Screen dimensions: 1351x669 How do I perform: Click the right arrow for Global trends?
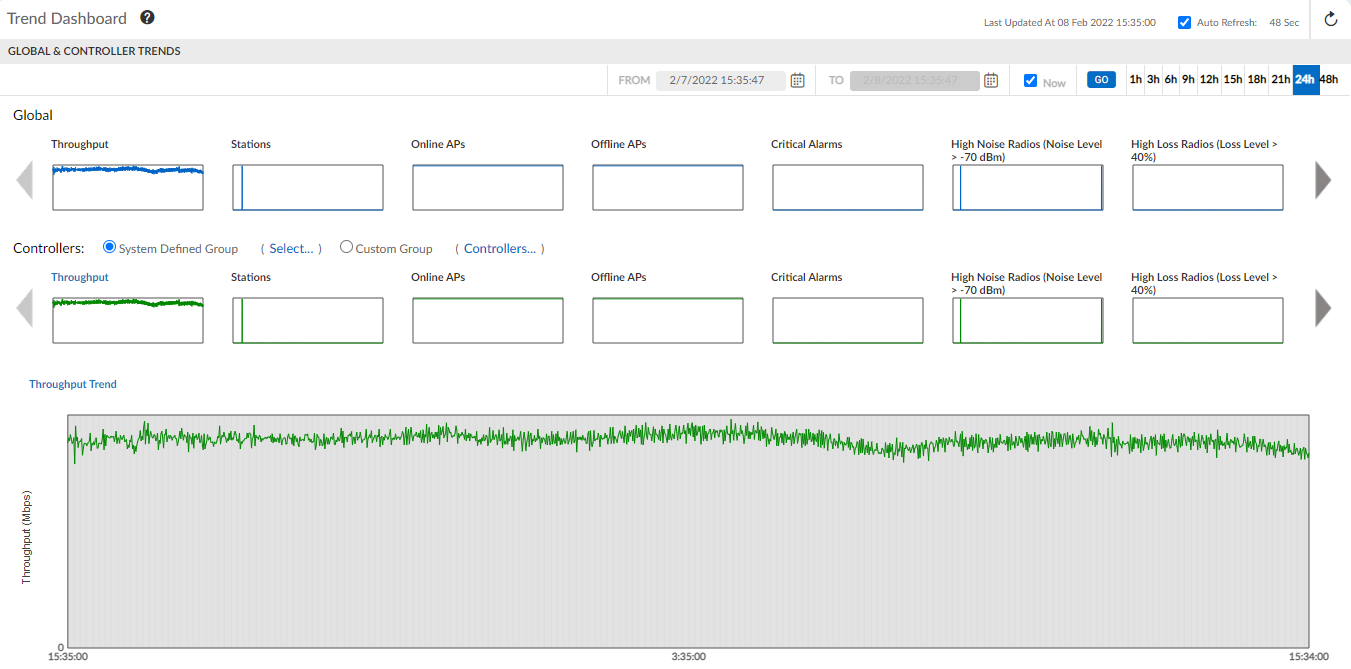[1323, 180]
